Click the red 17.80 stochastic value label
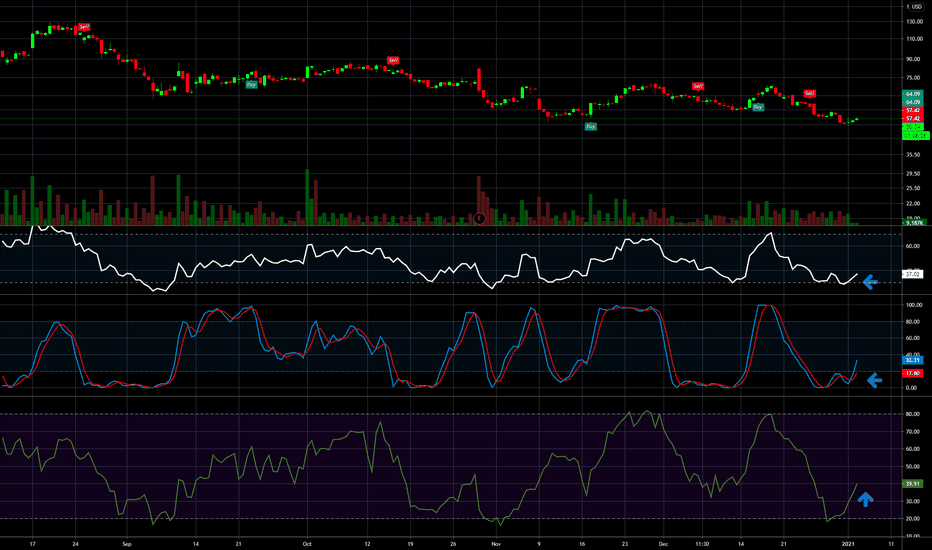Image resolution: width=932 pixels, height=550 pixels. 912,373
